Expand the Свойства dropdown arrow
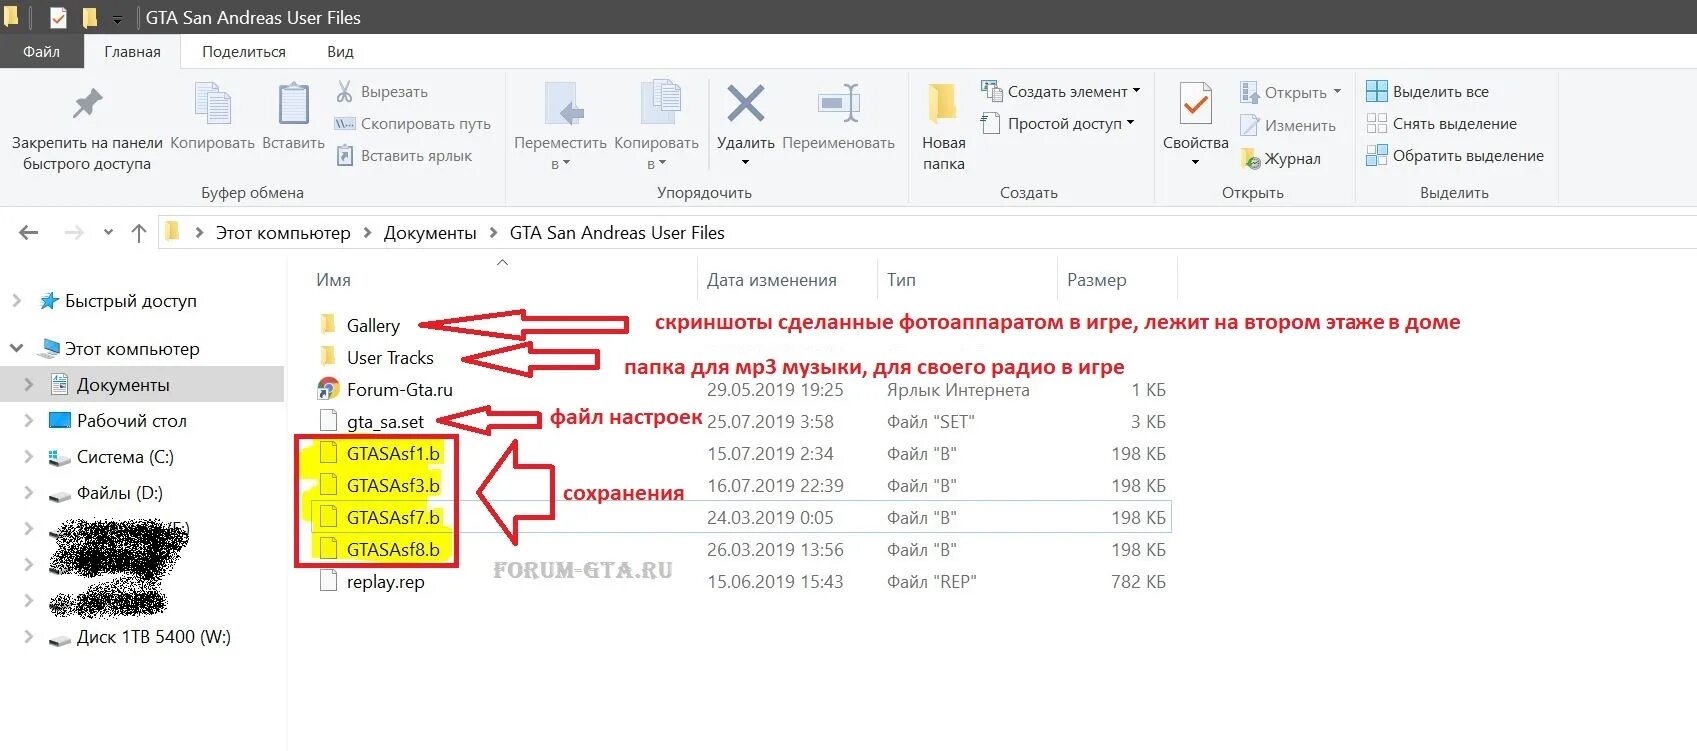This screenshot has height=751, width=1697. pyautogui.click(x=1195, y=162)
